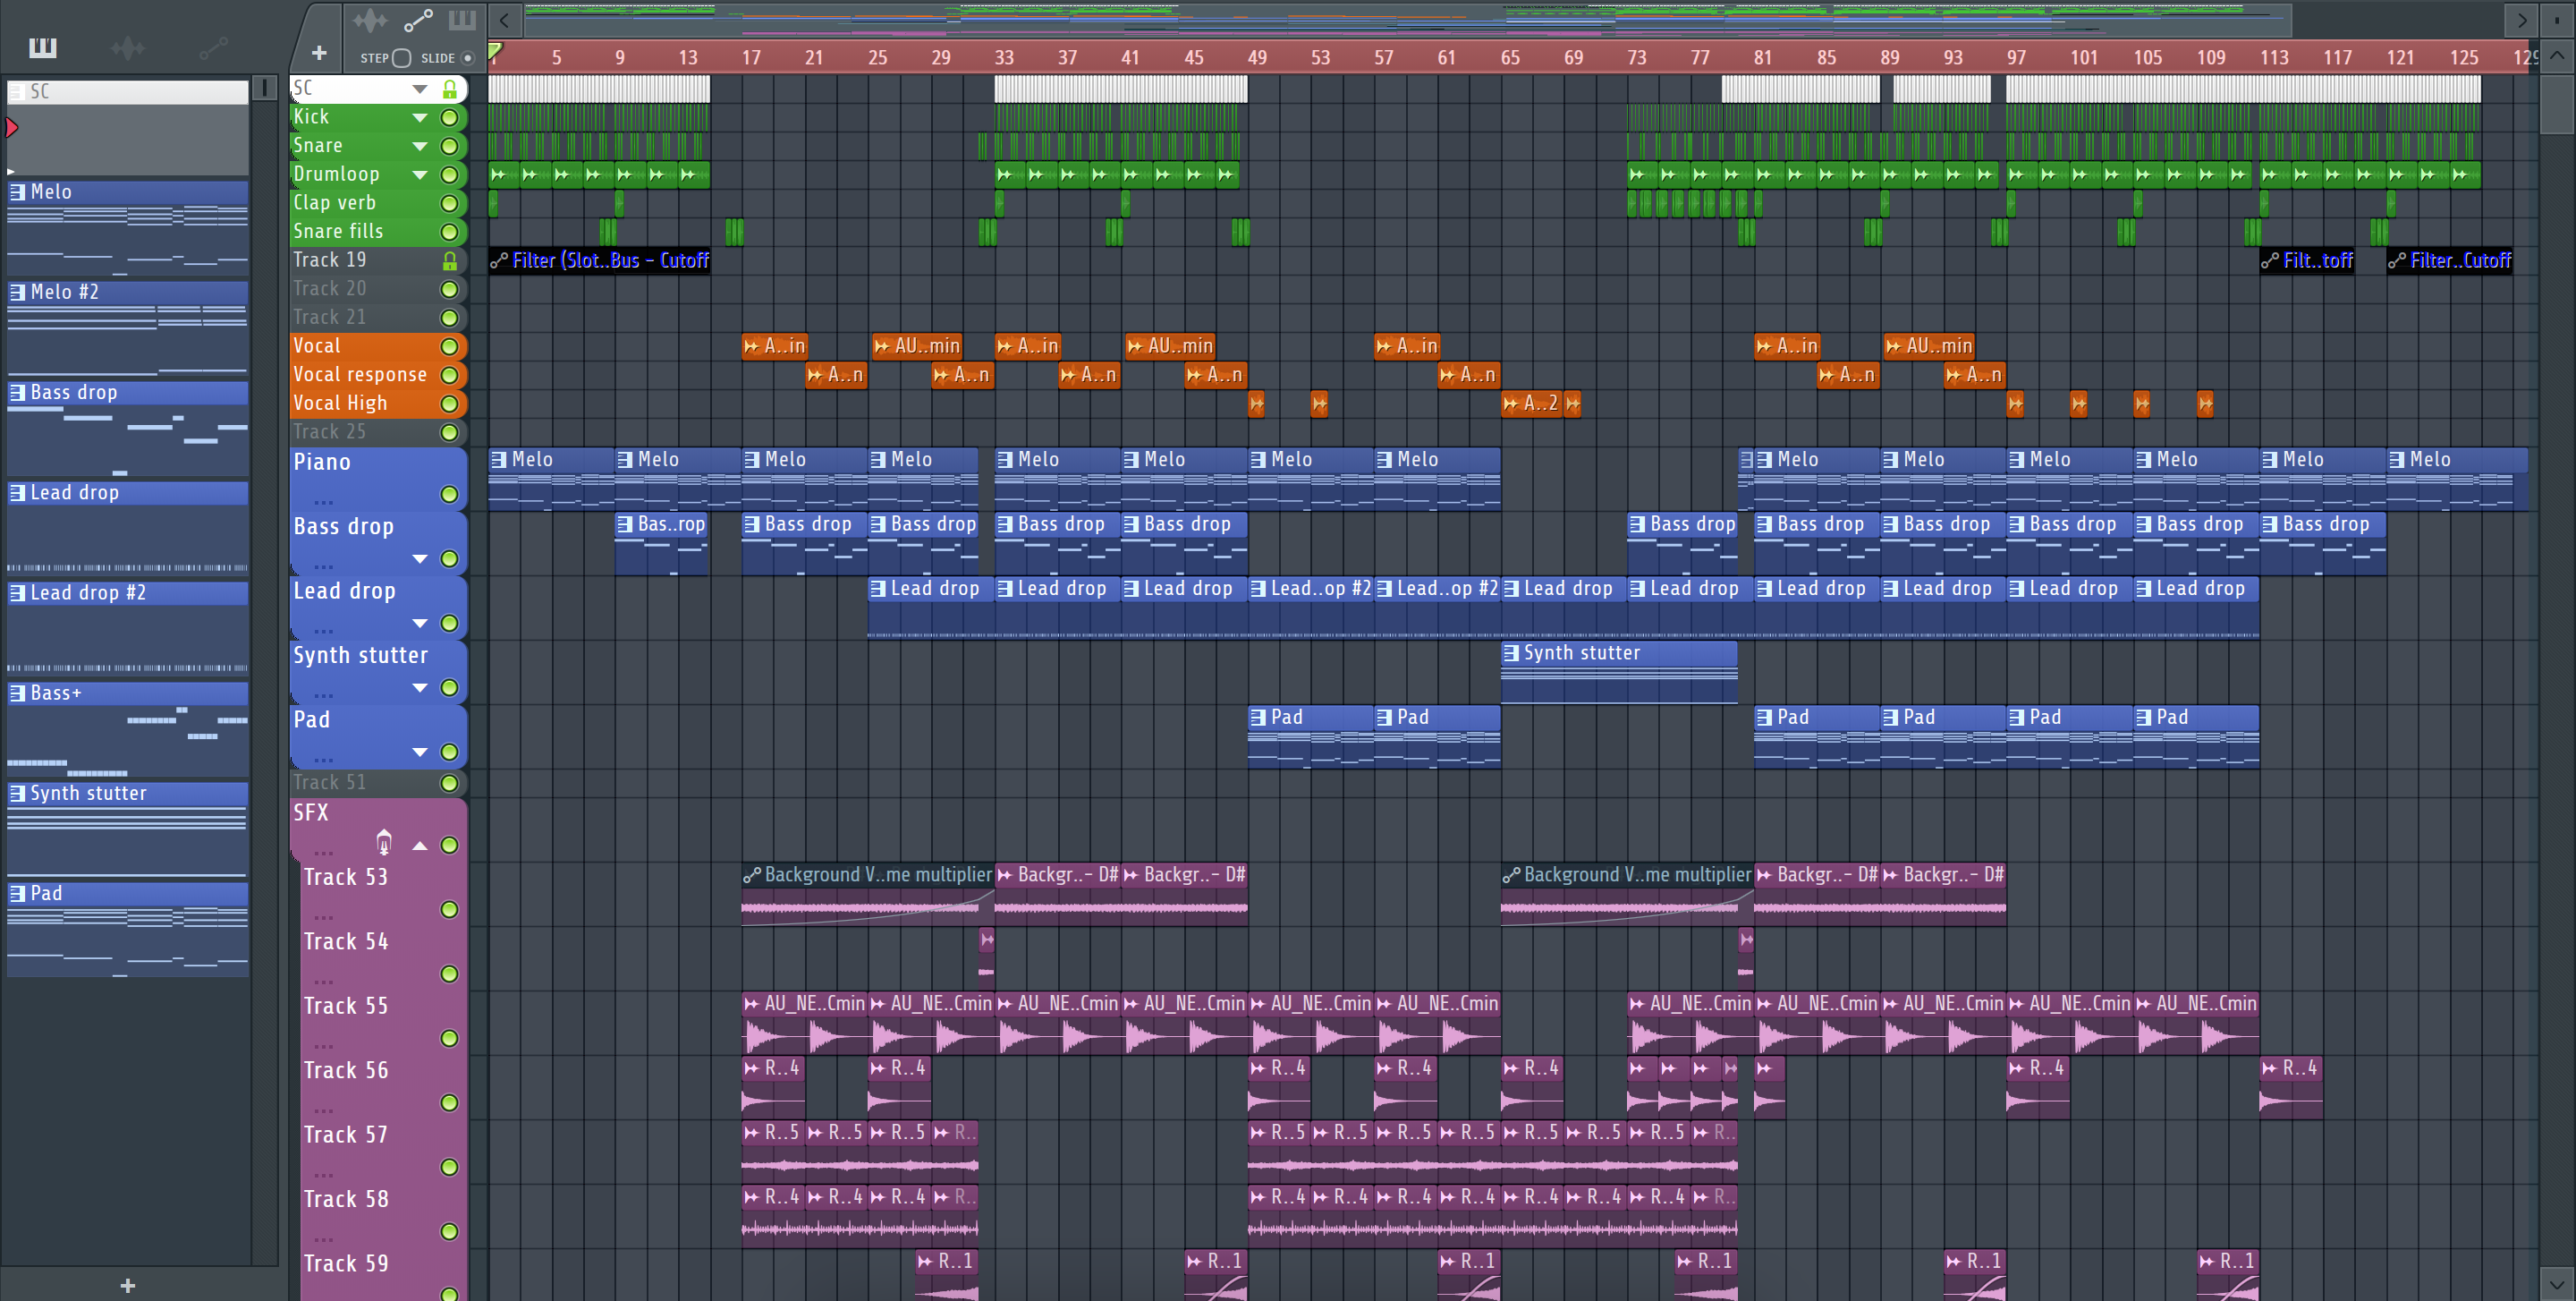This screenshot has width=2576, height=1301.
Task: Expand the Bass drop track arrow
Action: 420,559
